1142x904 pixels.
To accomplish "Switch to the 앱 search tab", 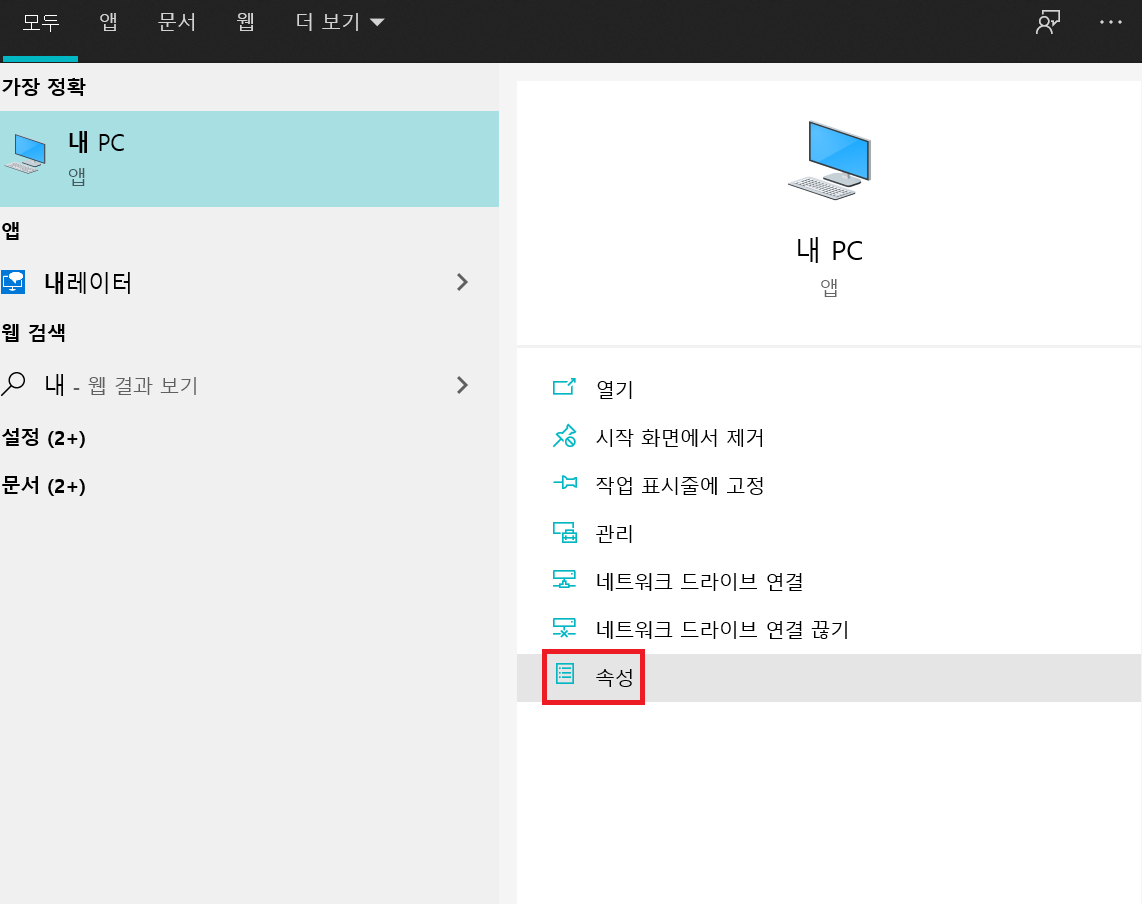I will coord(109,23).
